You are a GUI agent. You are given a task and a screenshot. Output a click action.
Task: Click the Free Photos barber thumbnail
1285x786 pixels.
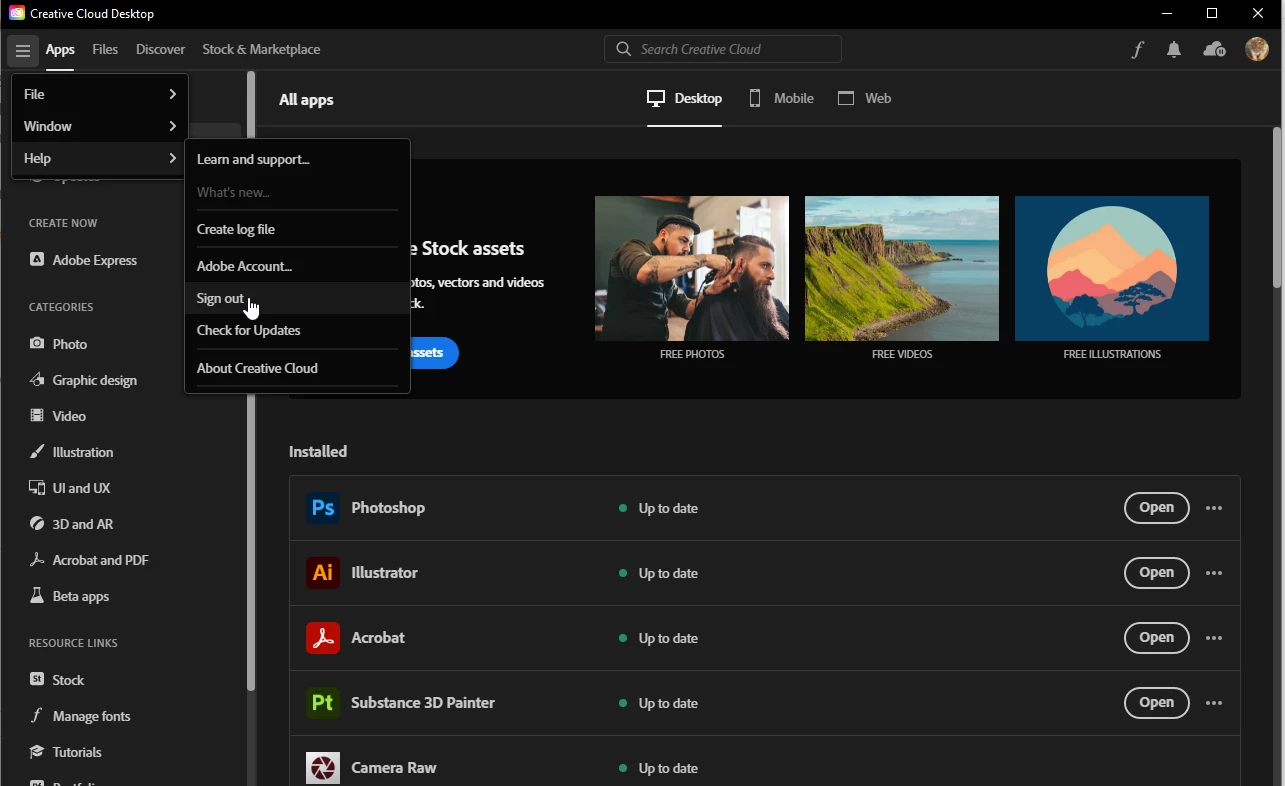pos(692,268)
